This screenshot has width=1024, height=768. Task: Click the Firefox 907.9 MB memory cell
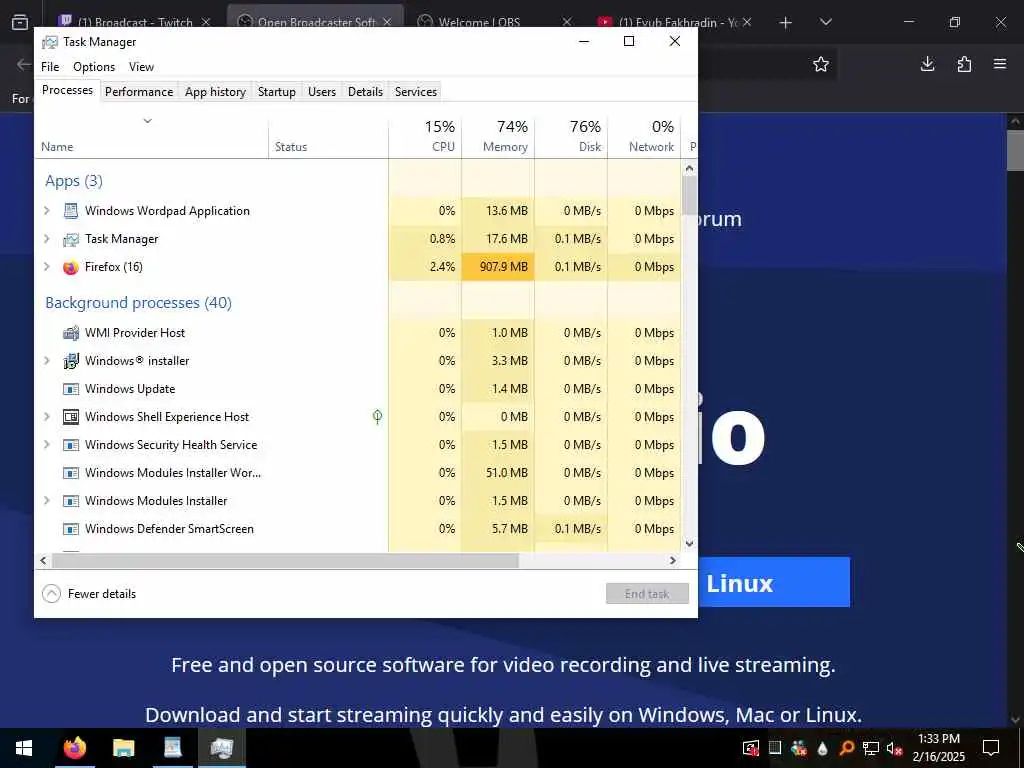coord(498,267)
